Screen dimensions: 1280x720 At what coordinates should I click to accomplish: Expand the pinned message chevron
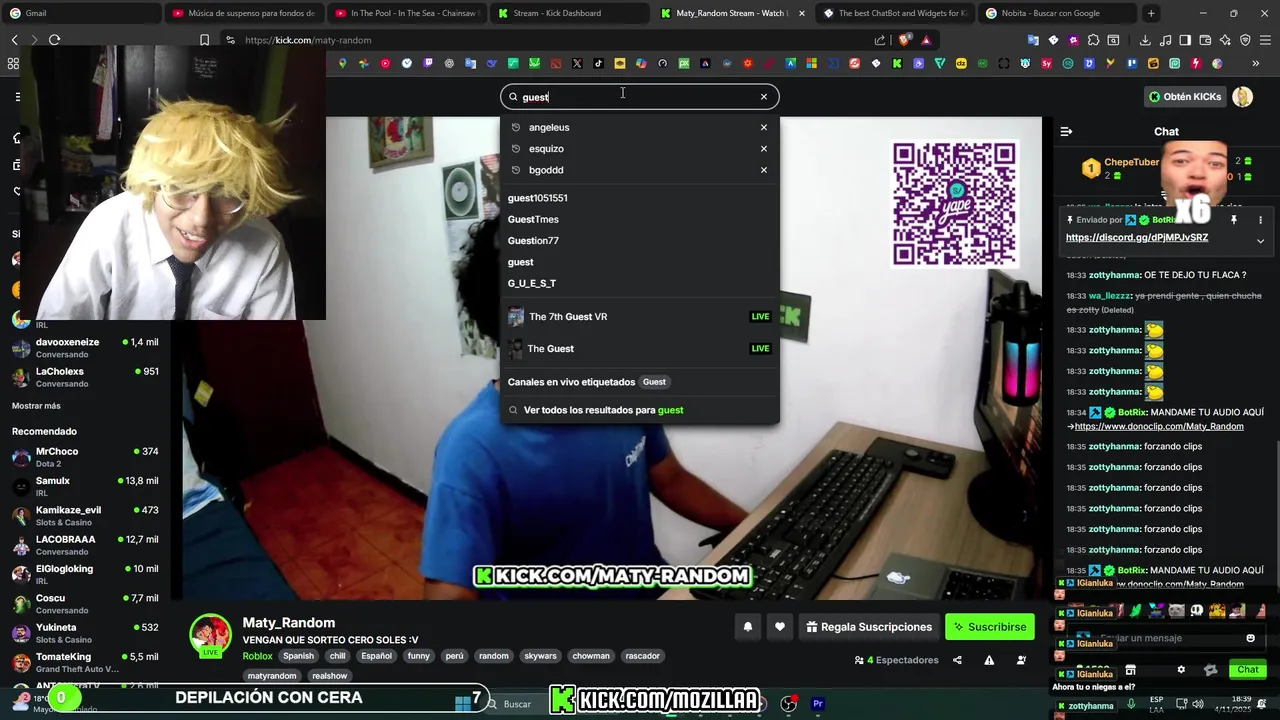(1260, 241)
